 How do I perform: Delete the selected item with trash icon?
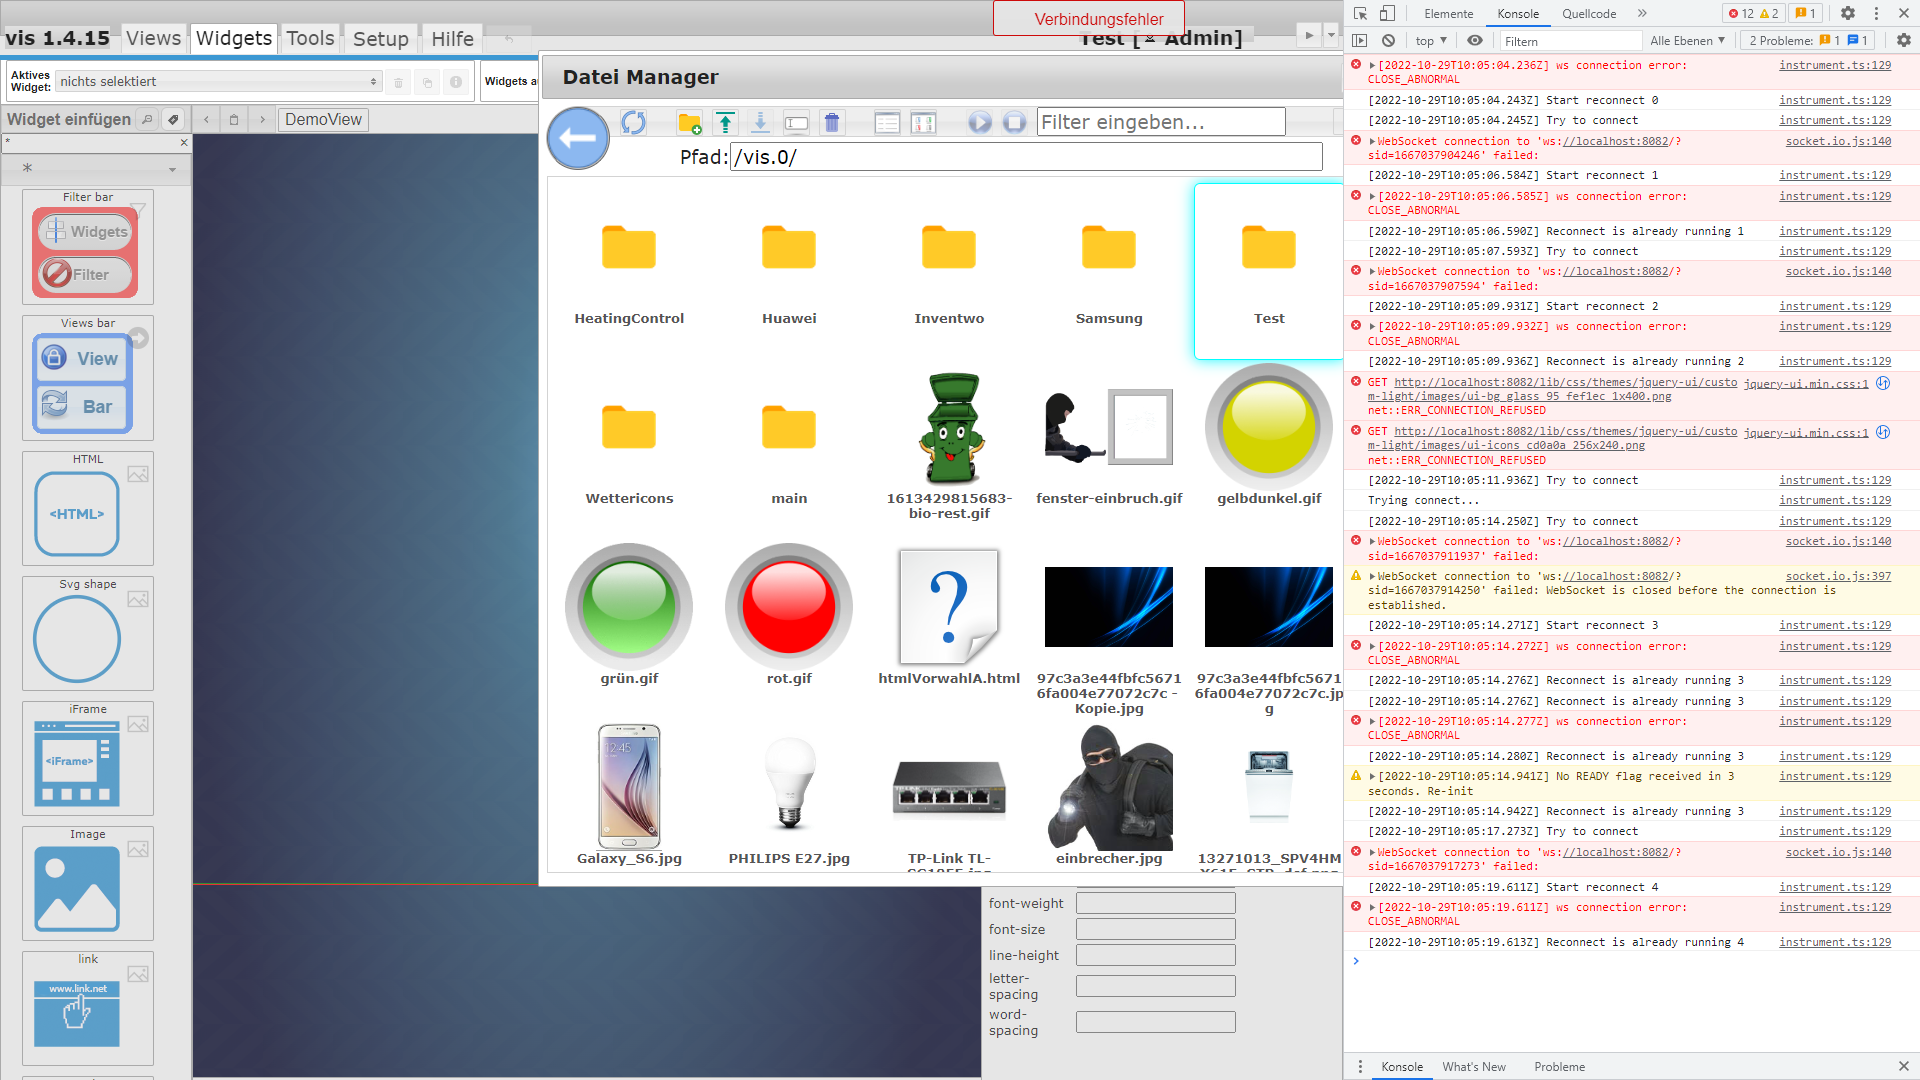pyautogui.click(x=832, y=123)
